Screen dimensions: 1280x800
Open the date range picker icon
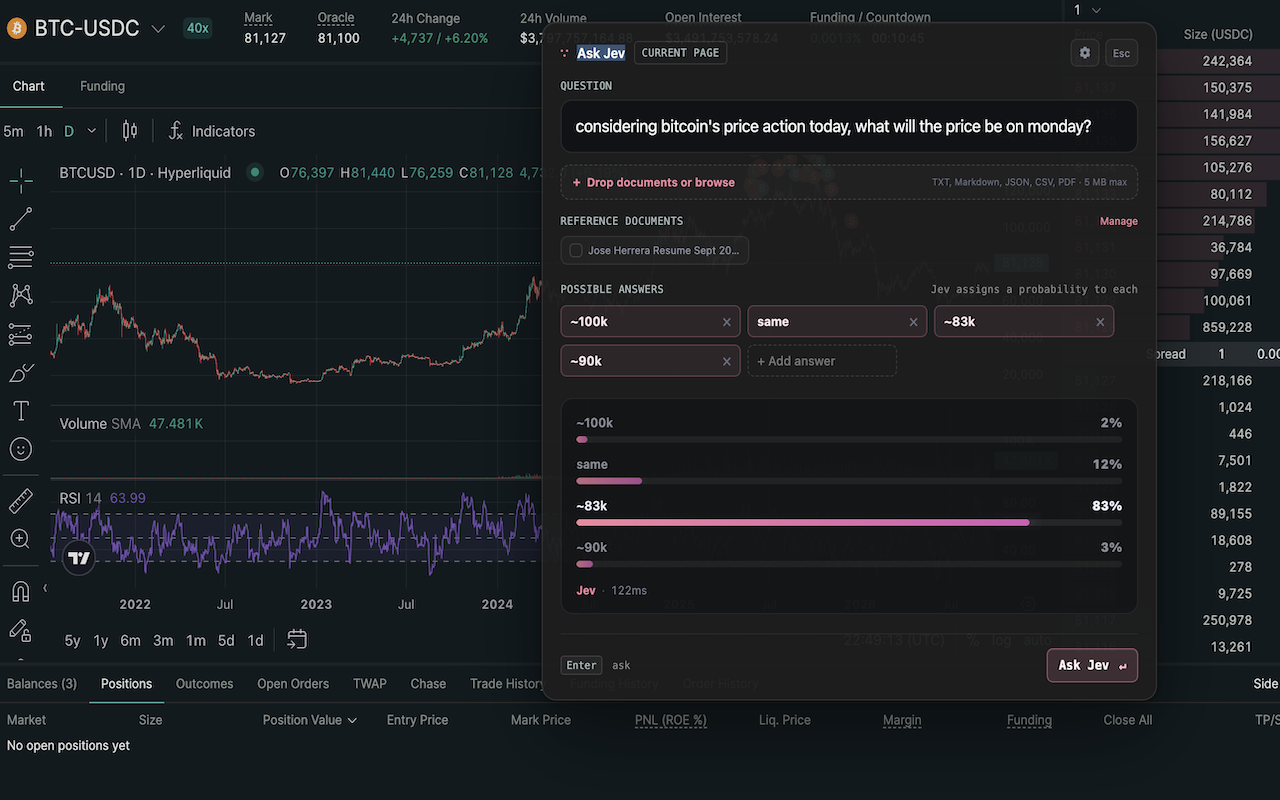coord(296,639)
